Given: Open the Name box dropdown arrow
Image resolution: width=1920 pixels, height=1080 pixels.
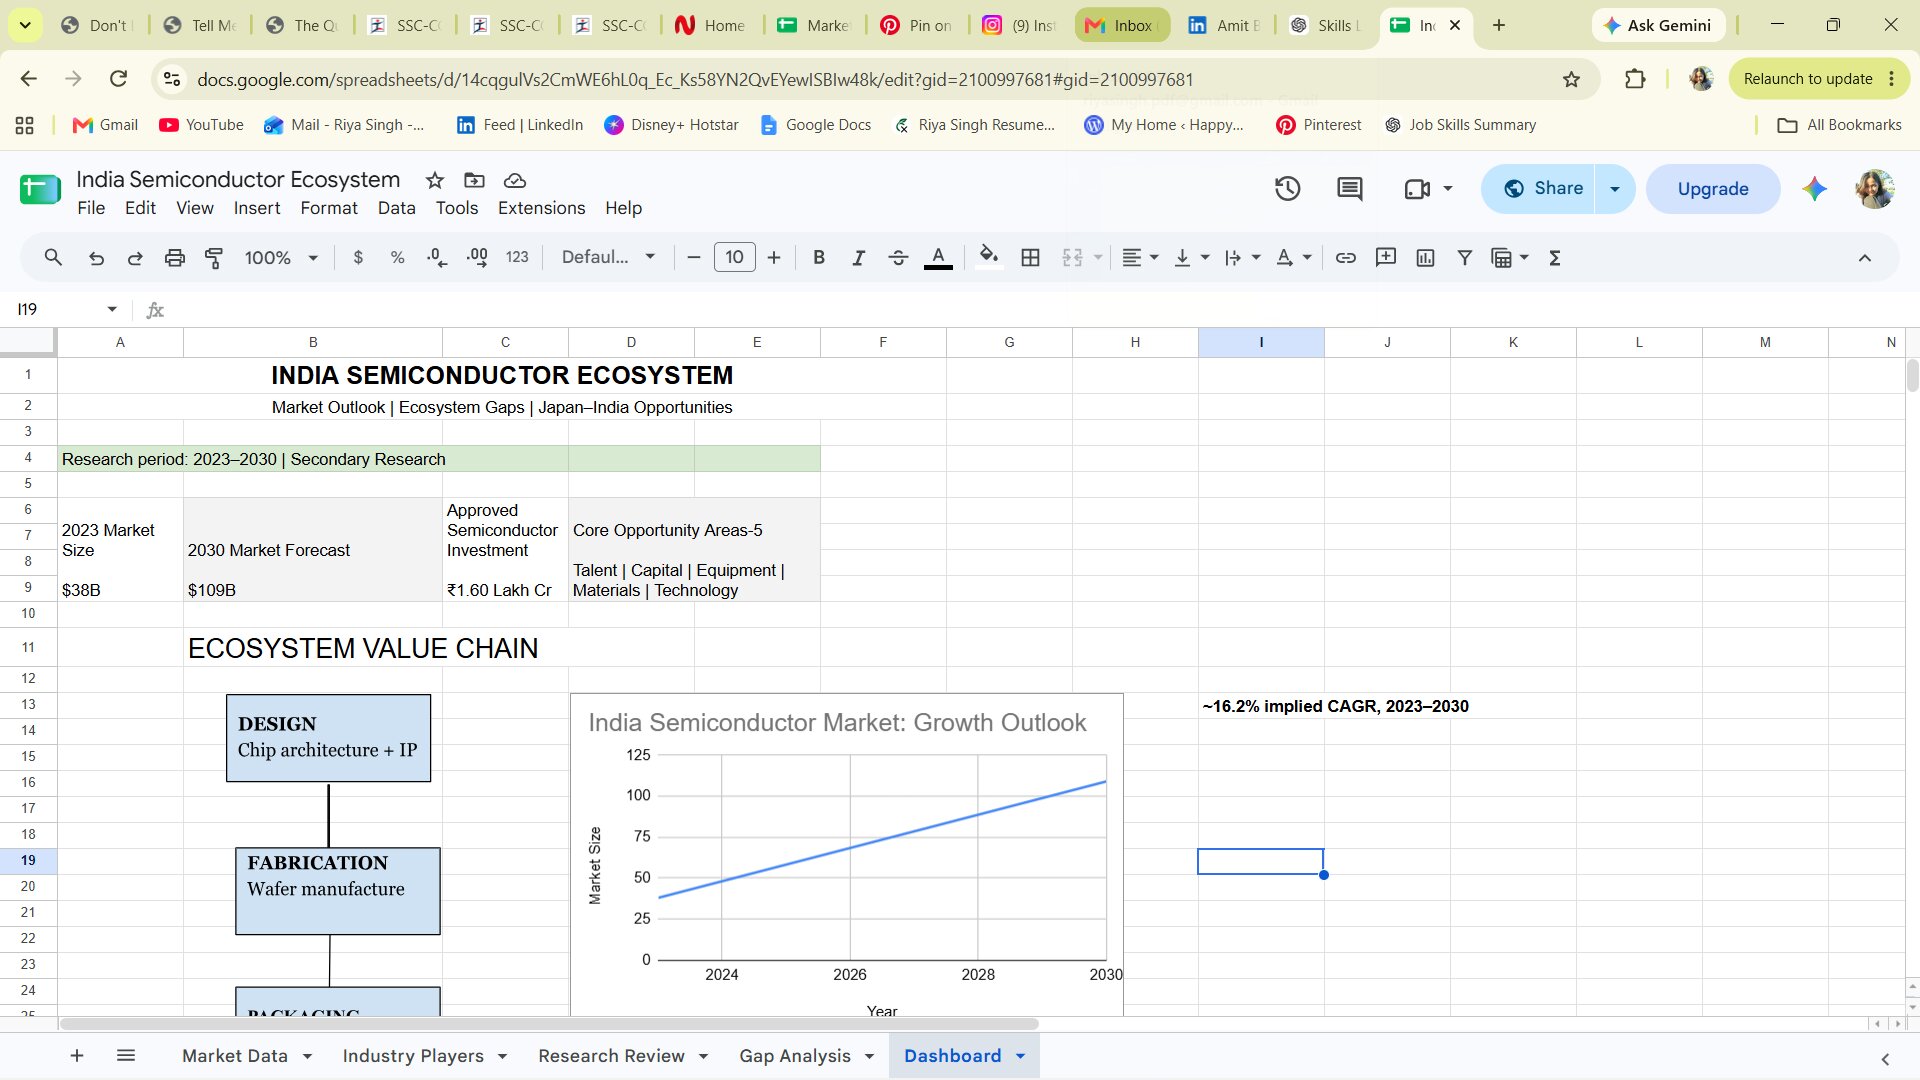Looking at the screenshot, I should click(112, 309).
